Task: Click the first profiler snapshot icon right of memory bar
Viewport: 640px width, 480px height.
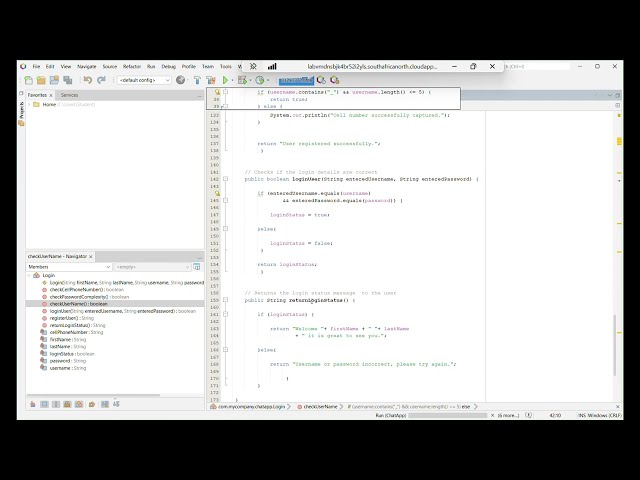Action: 321,80
